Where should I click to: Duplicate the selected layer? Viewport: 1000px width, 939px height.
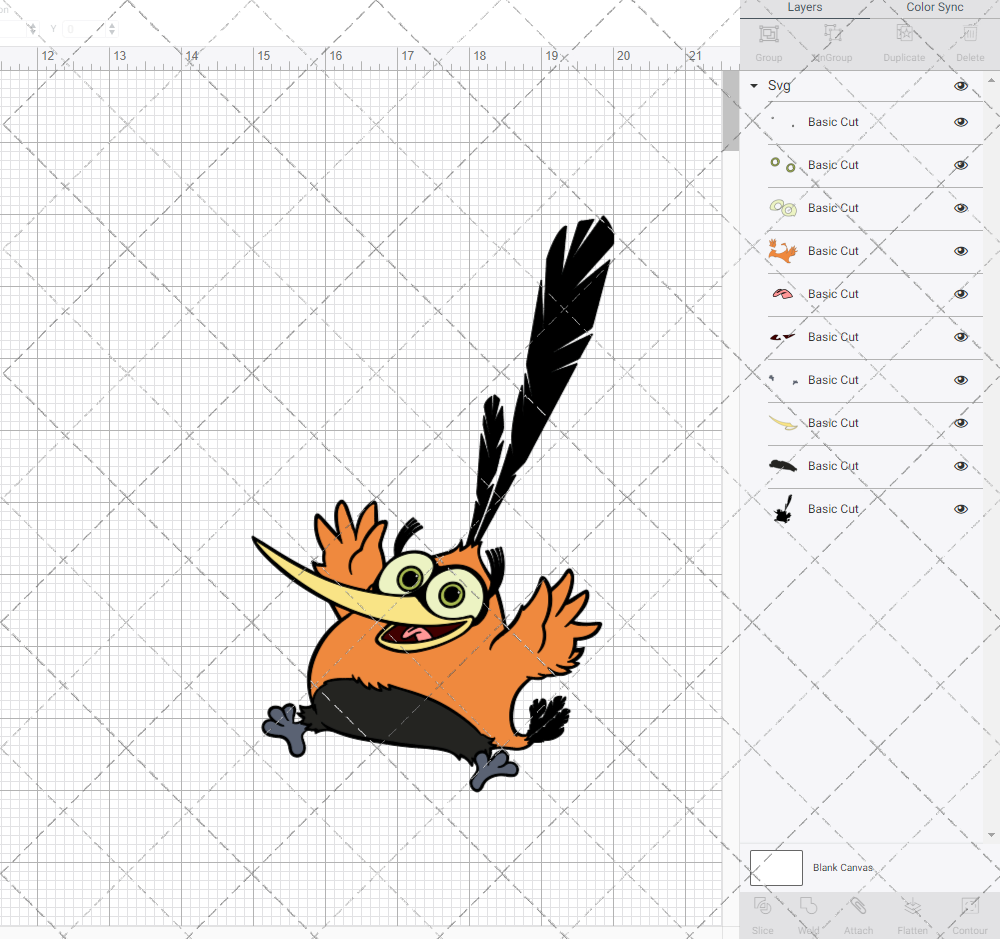pyautogui.click(x=903, y=41)
